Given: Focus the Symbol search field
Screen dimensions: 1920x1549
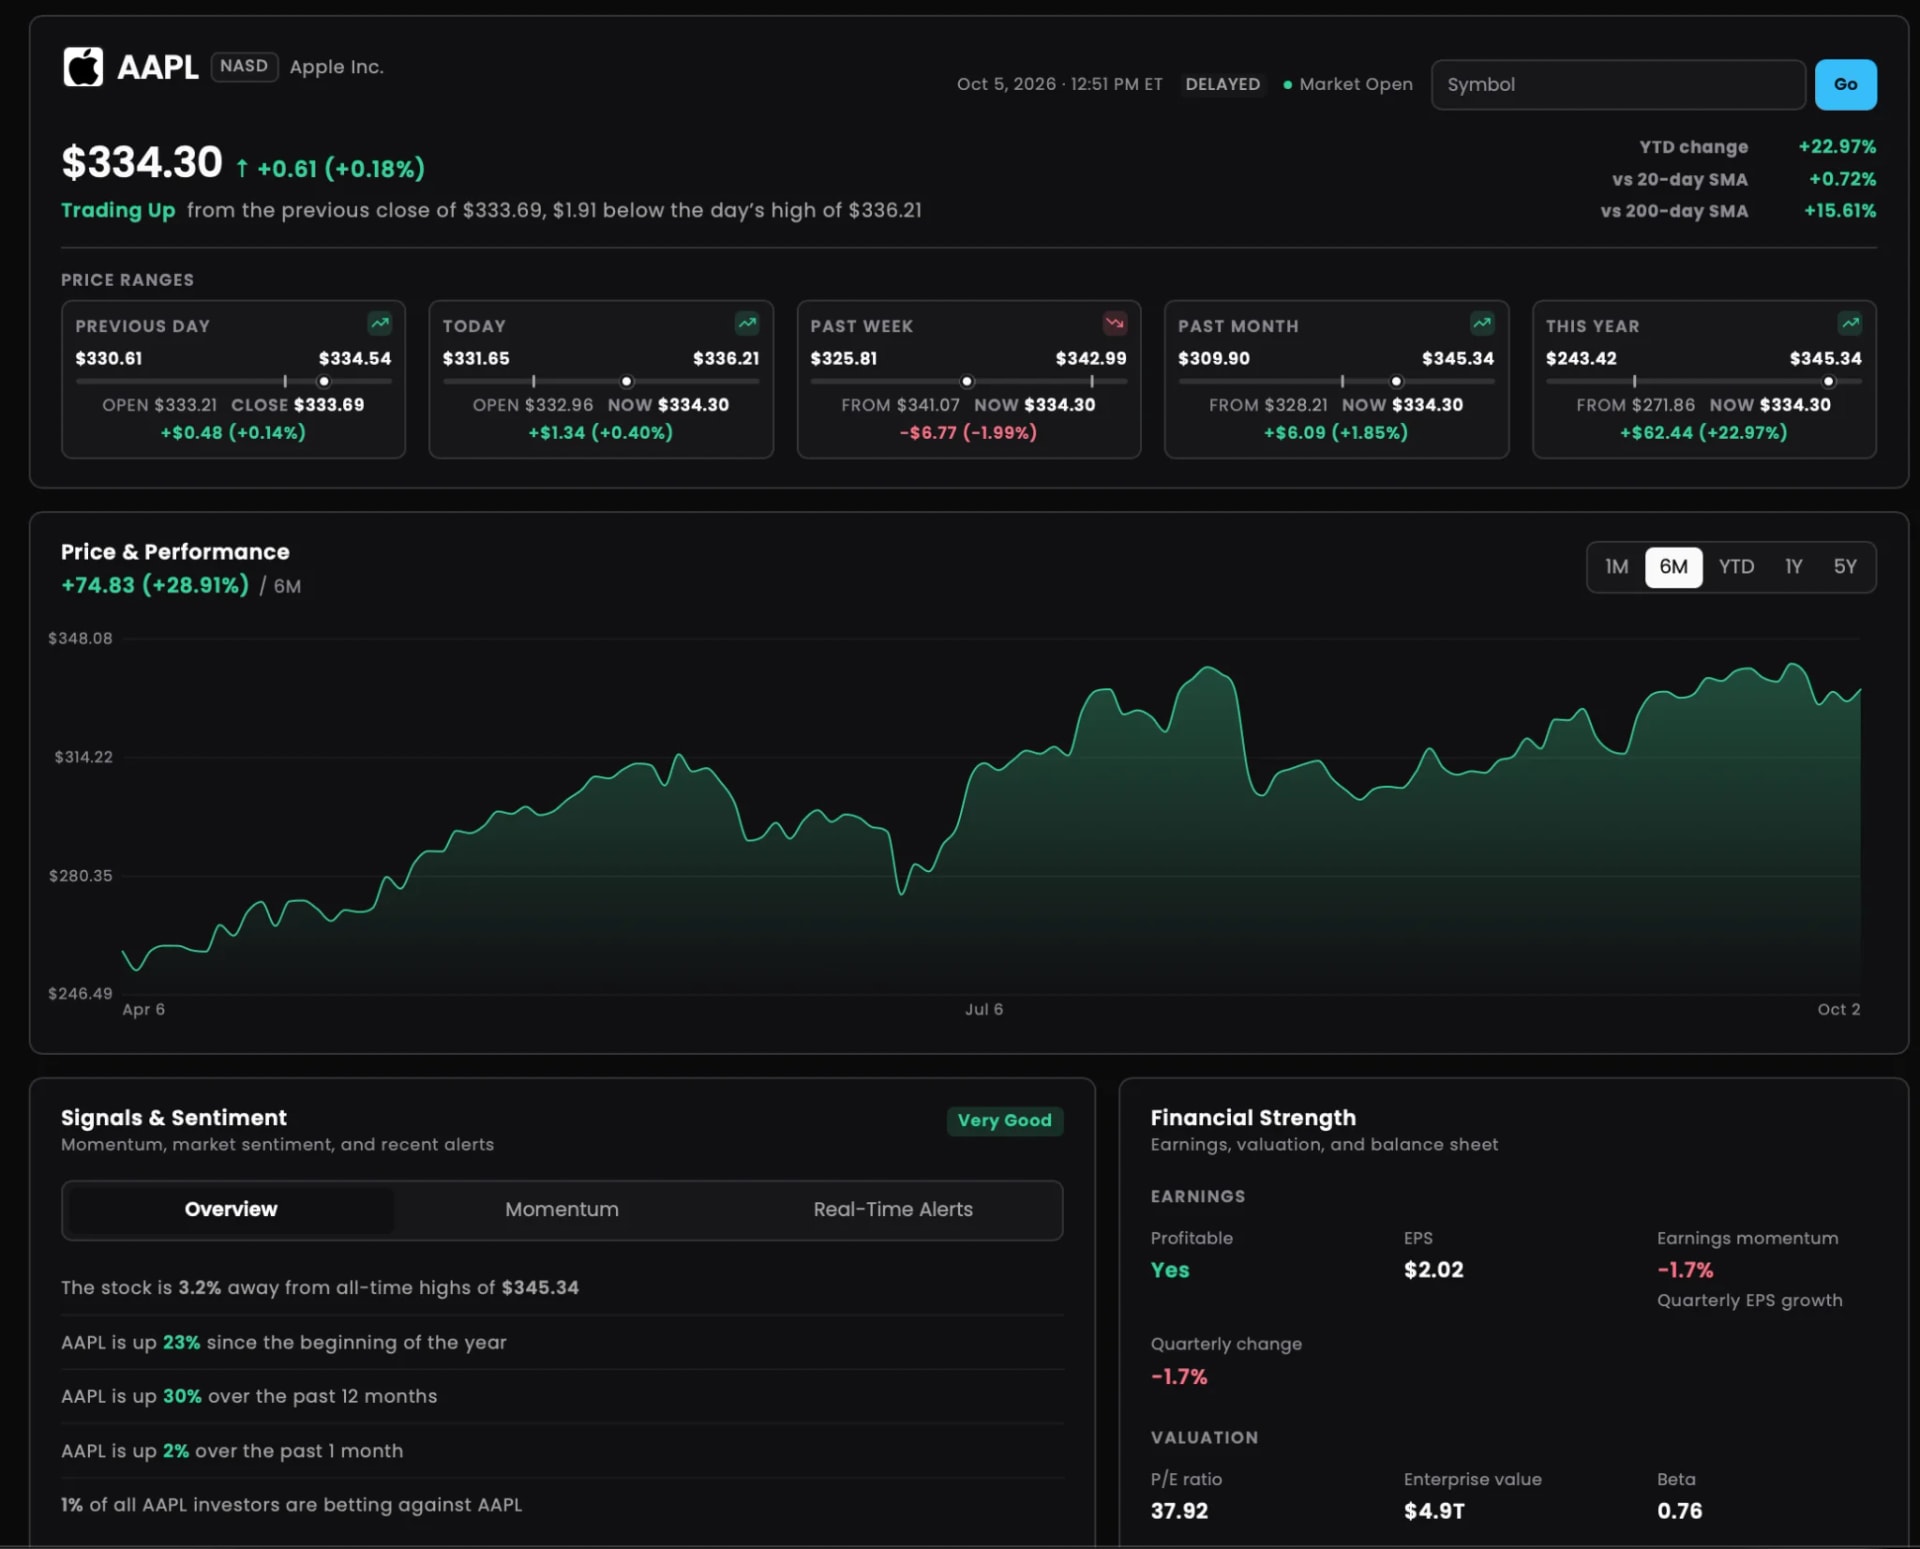Looking at the screenshot, I should (1617, 85).
